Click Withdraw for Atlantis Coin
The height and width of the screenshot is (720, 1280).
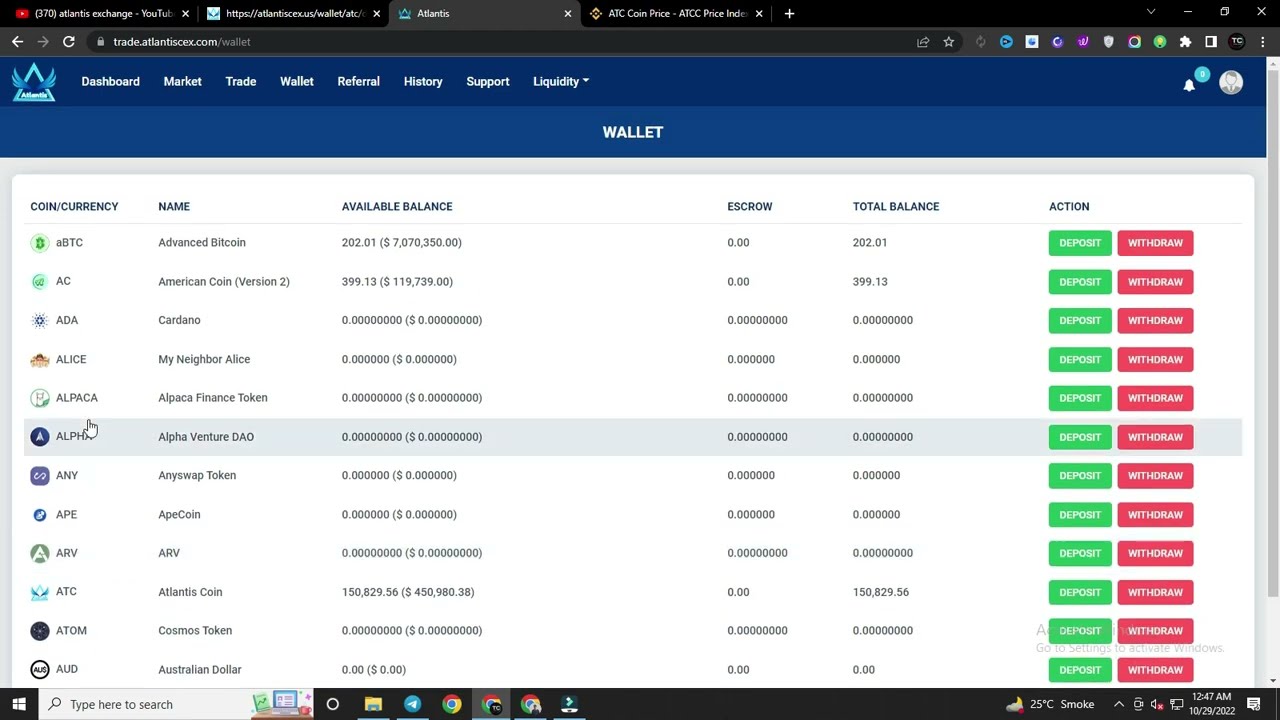[x=1155, y=592]
